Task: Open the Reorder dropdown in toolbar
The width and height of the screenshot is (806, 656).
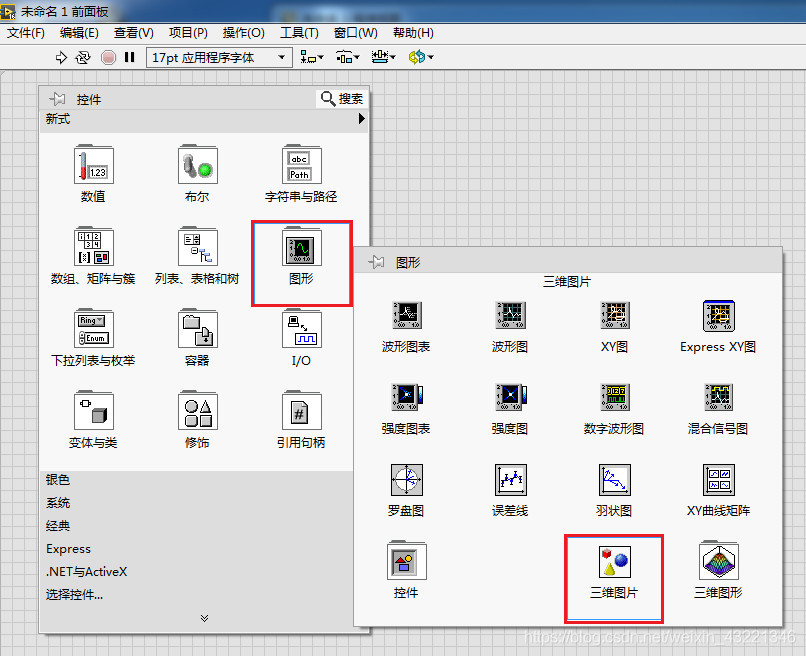Action: click(x=421, y=57)
